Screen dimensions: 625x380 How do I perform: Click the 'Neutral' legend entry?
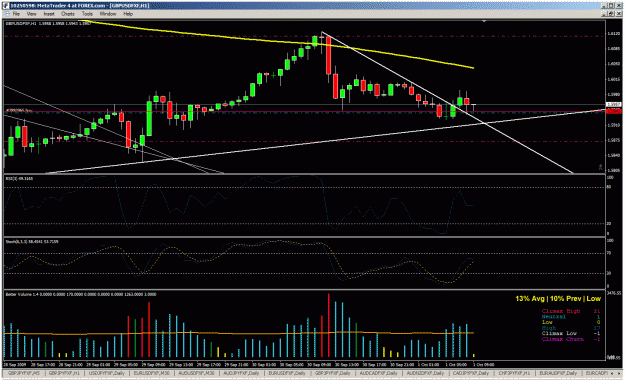554,317
